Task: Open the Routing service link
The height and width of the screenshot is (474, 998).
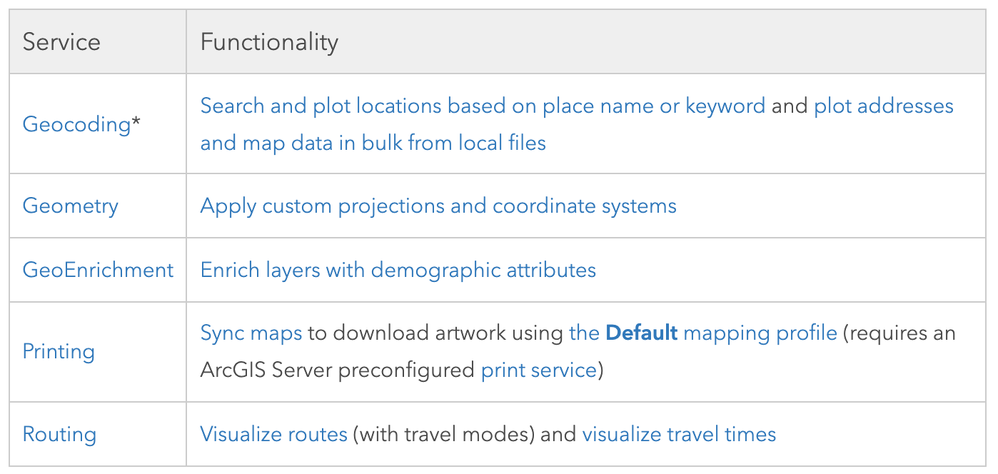Action: [x=59, y=434]
